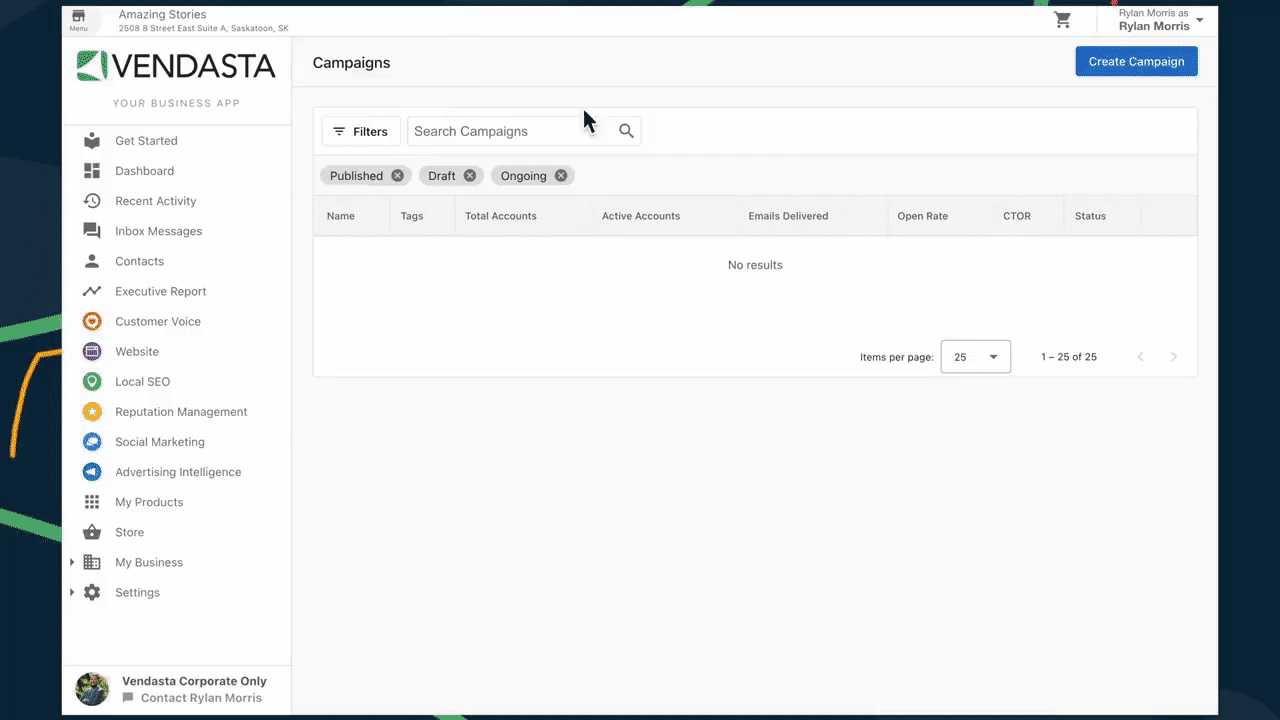
Task: Go to Inbox Messages
Action: (158, 231)
